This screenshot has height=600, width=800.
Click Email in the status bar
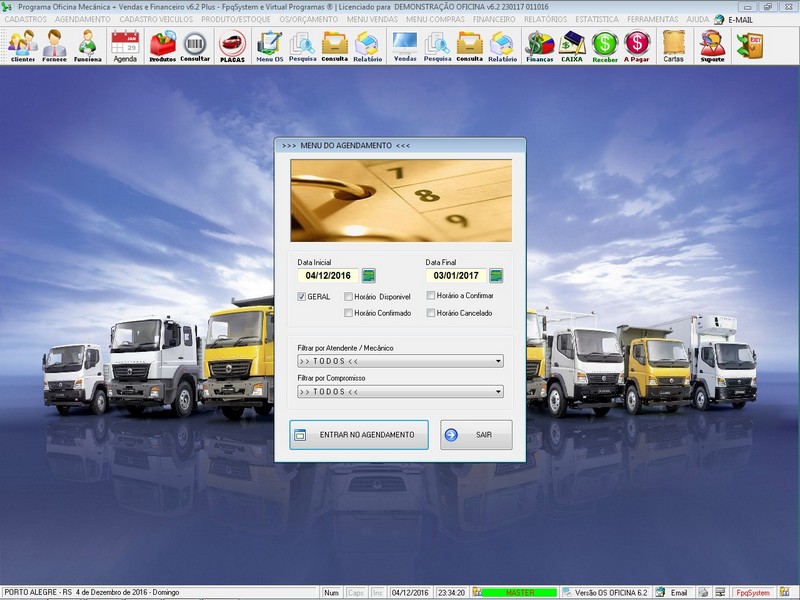(678, 593)
